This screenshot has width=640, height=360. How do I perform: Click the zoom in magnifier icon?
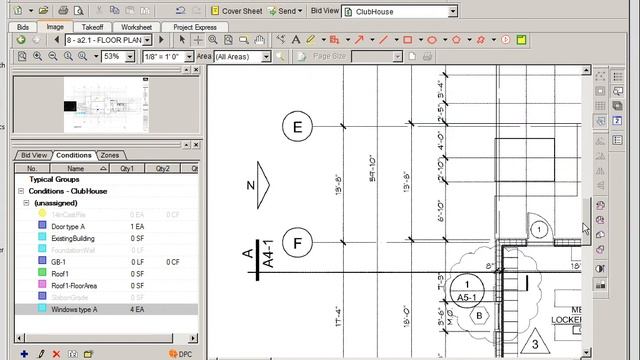coord(38,56)
